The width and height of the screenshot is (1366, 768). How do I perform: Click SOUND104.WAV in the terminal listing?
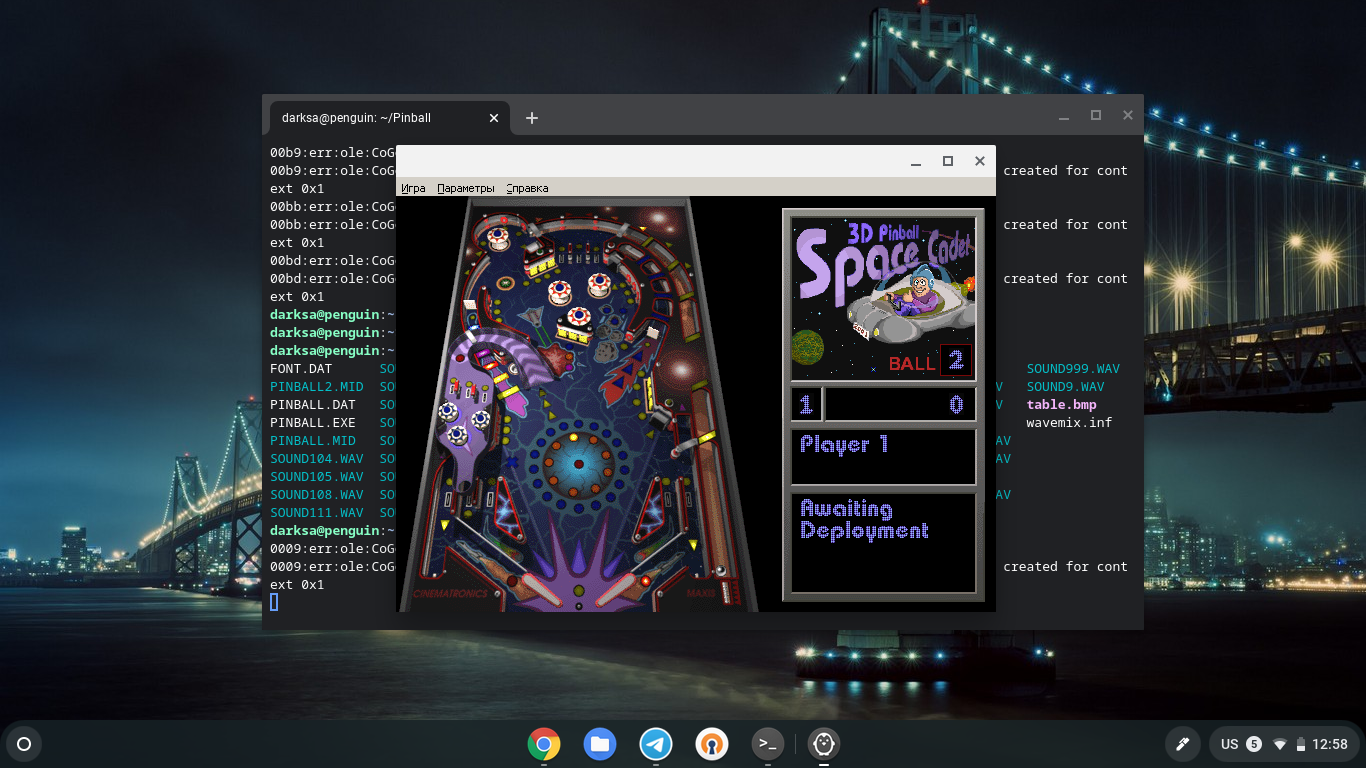click(317, 458)
